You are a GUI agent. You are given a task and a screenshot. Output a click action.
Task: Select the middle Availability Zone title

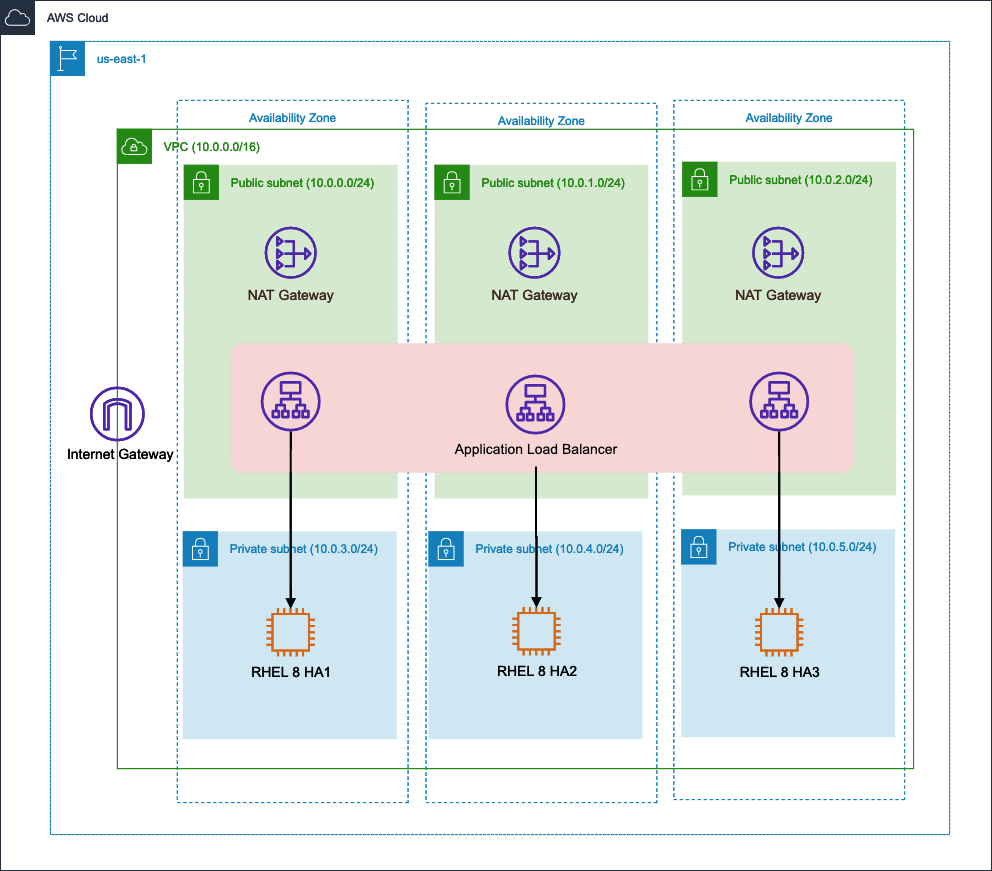click(541, 120)
